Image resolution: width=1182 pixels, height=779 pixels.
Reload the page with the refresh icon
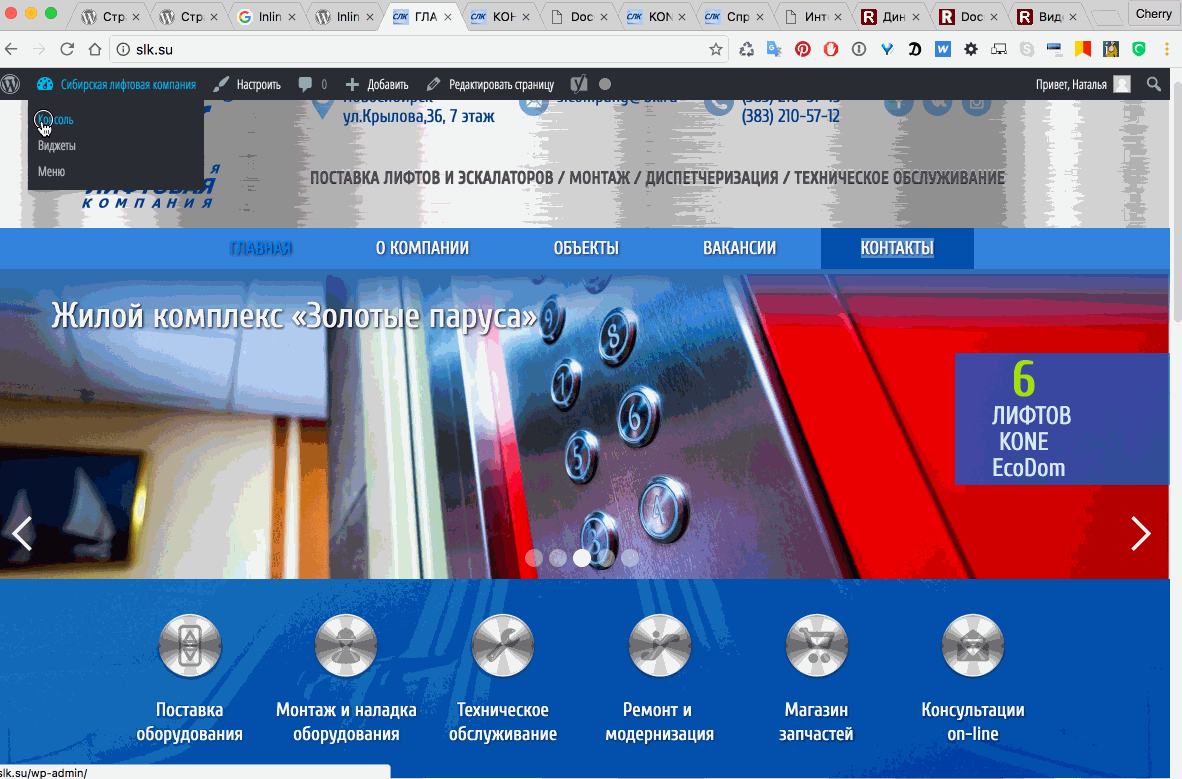tap(67, 49)
